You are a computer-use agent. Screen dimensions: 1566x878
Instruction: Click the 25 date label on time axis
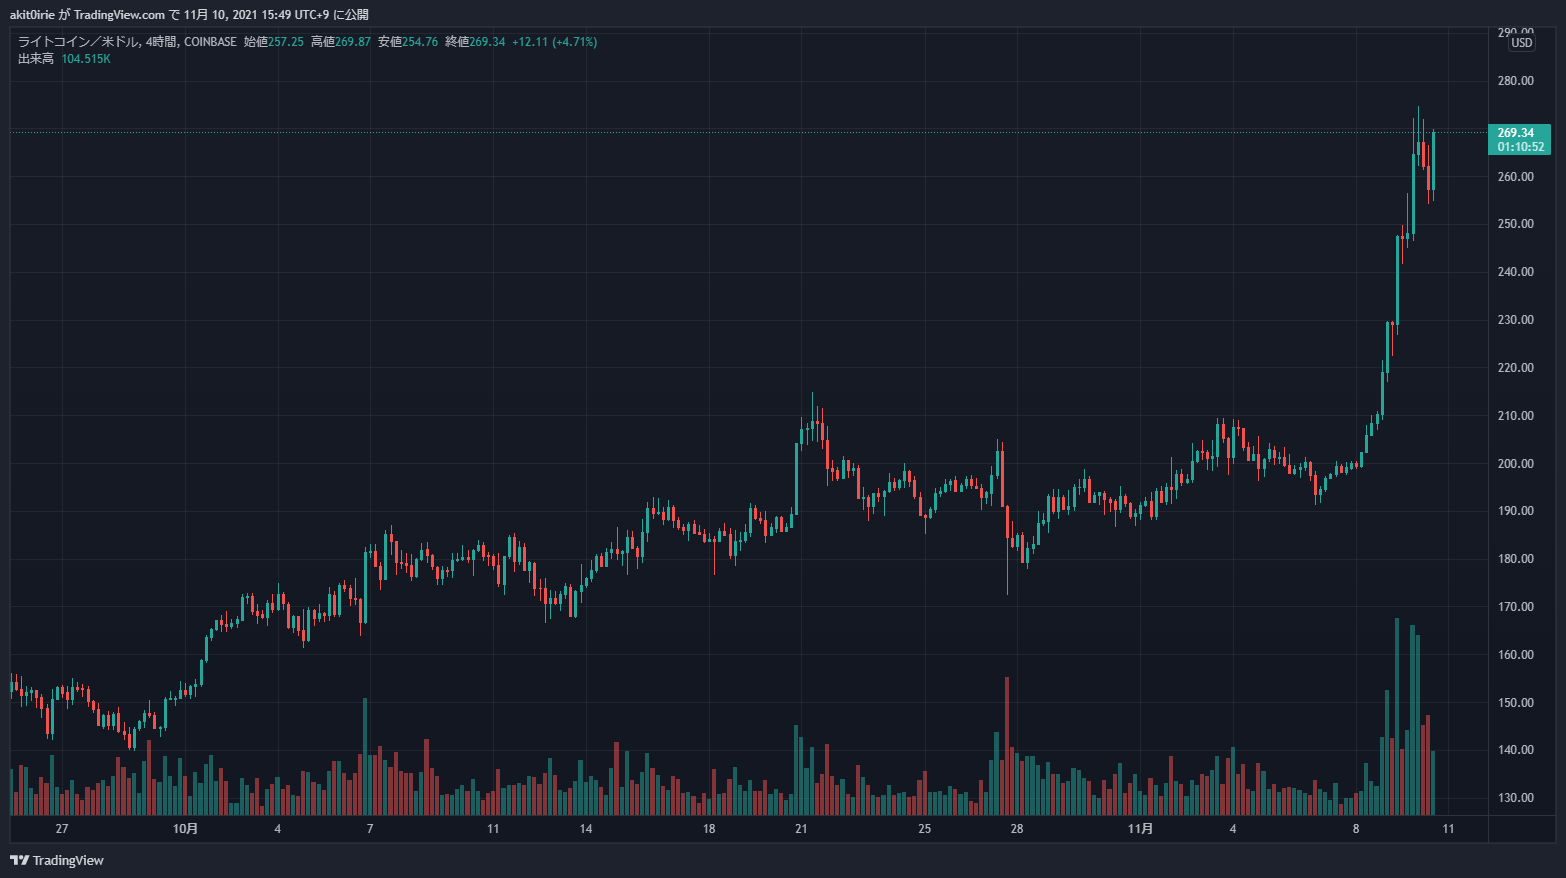click(x=925, y=829)
